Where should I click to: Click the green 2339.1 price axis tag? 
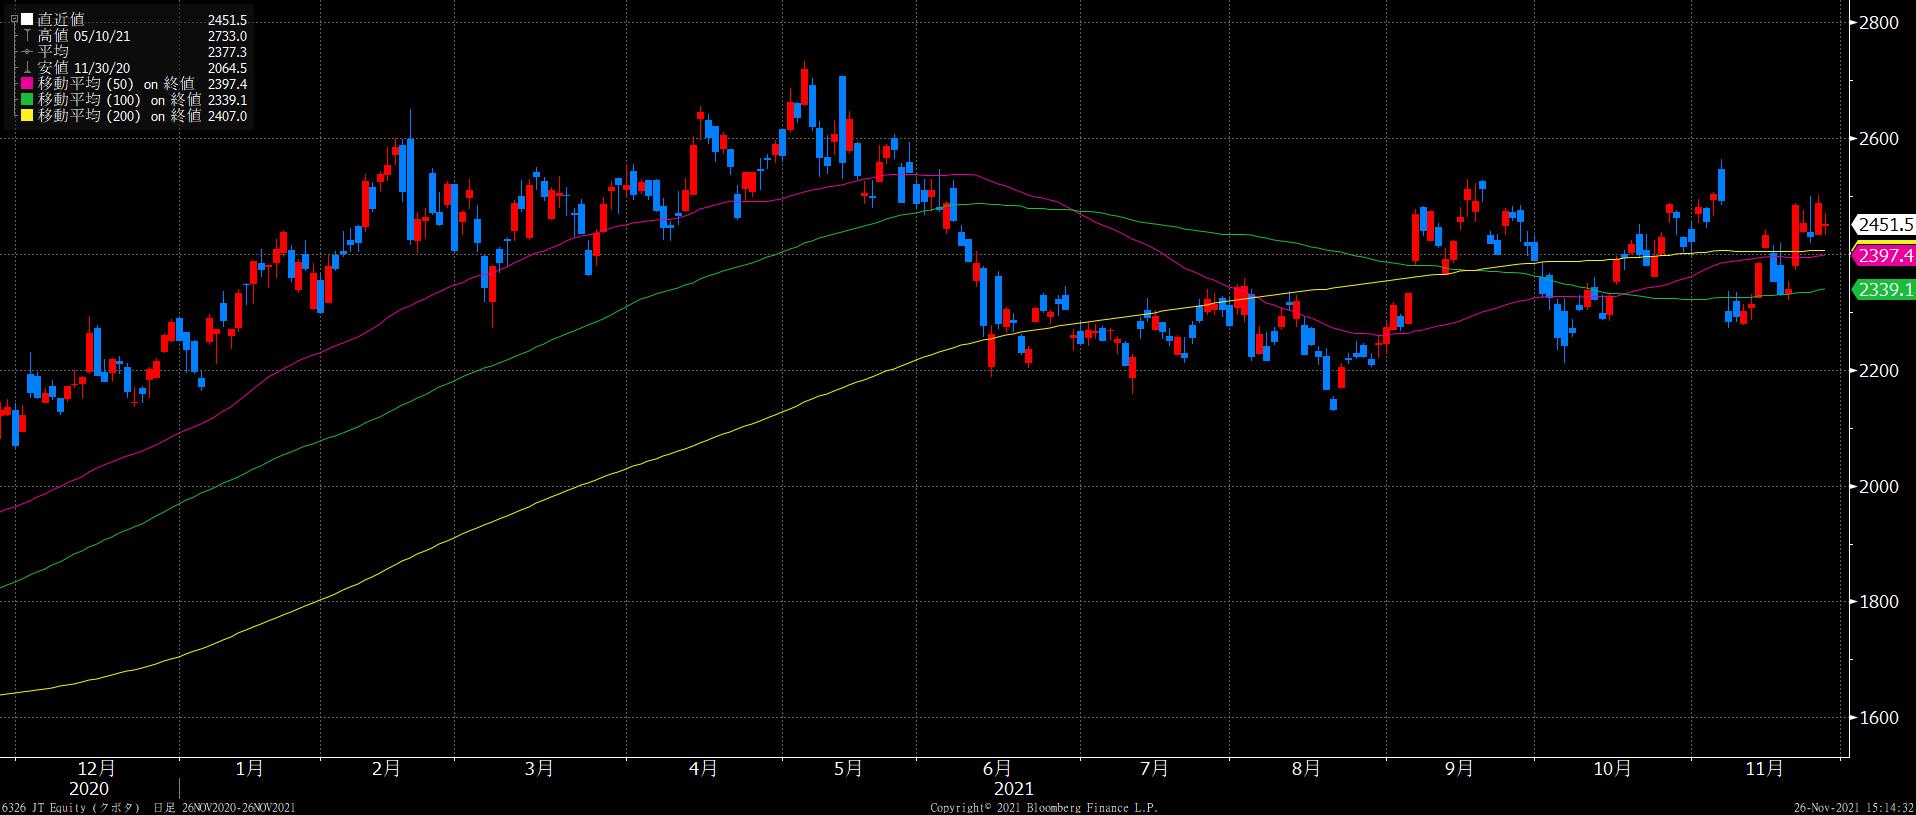click(1885, 290)
